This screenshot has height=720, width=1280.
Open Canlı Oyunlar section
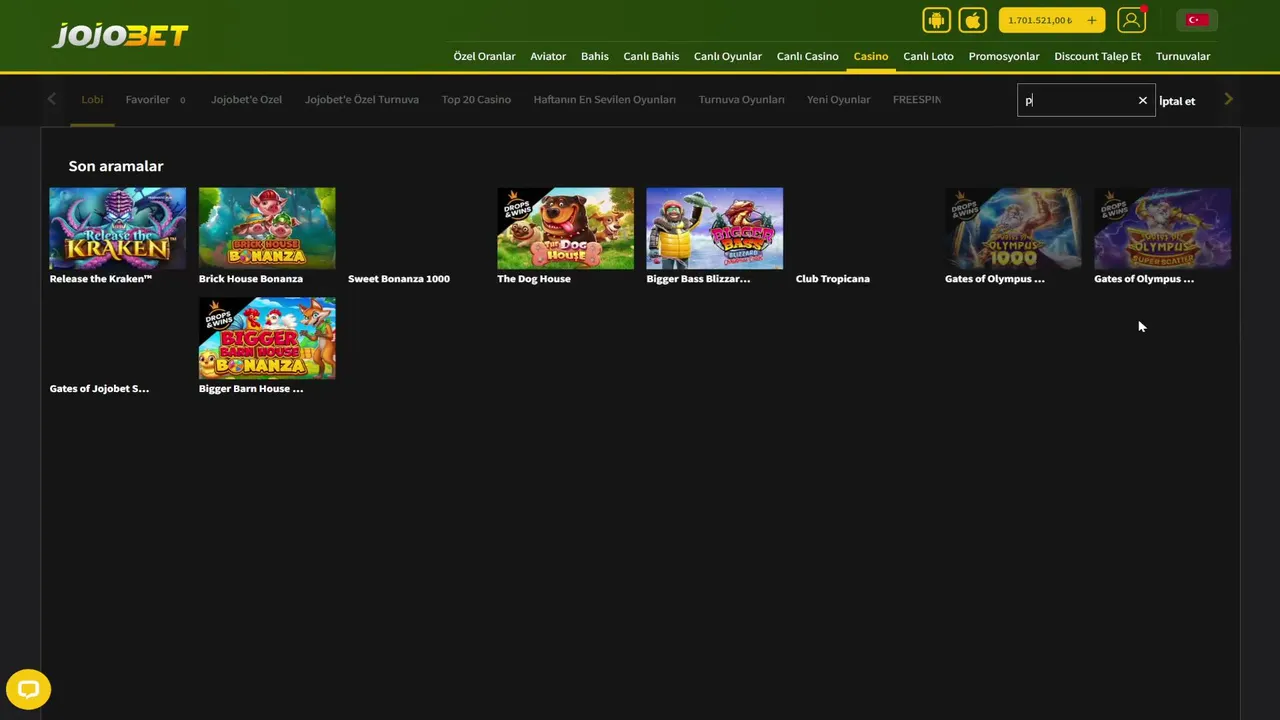pyautogui.click(x=728, y=56)
